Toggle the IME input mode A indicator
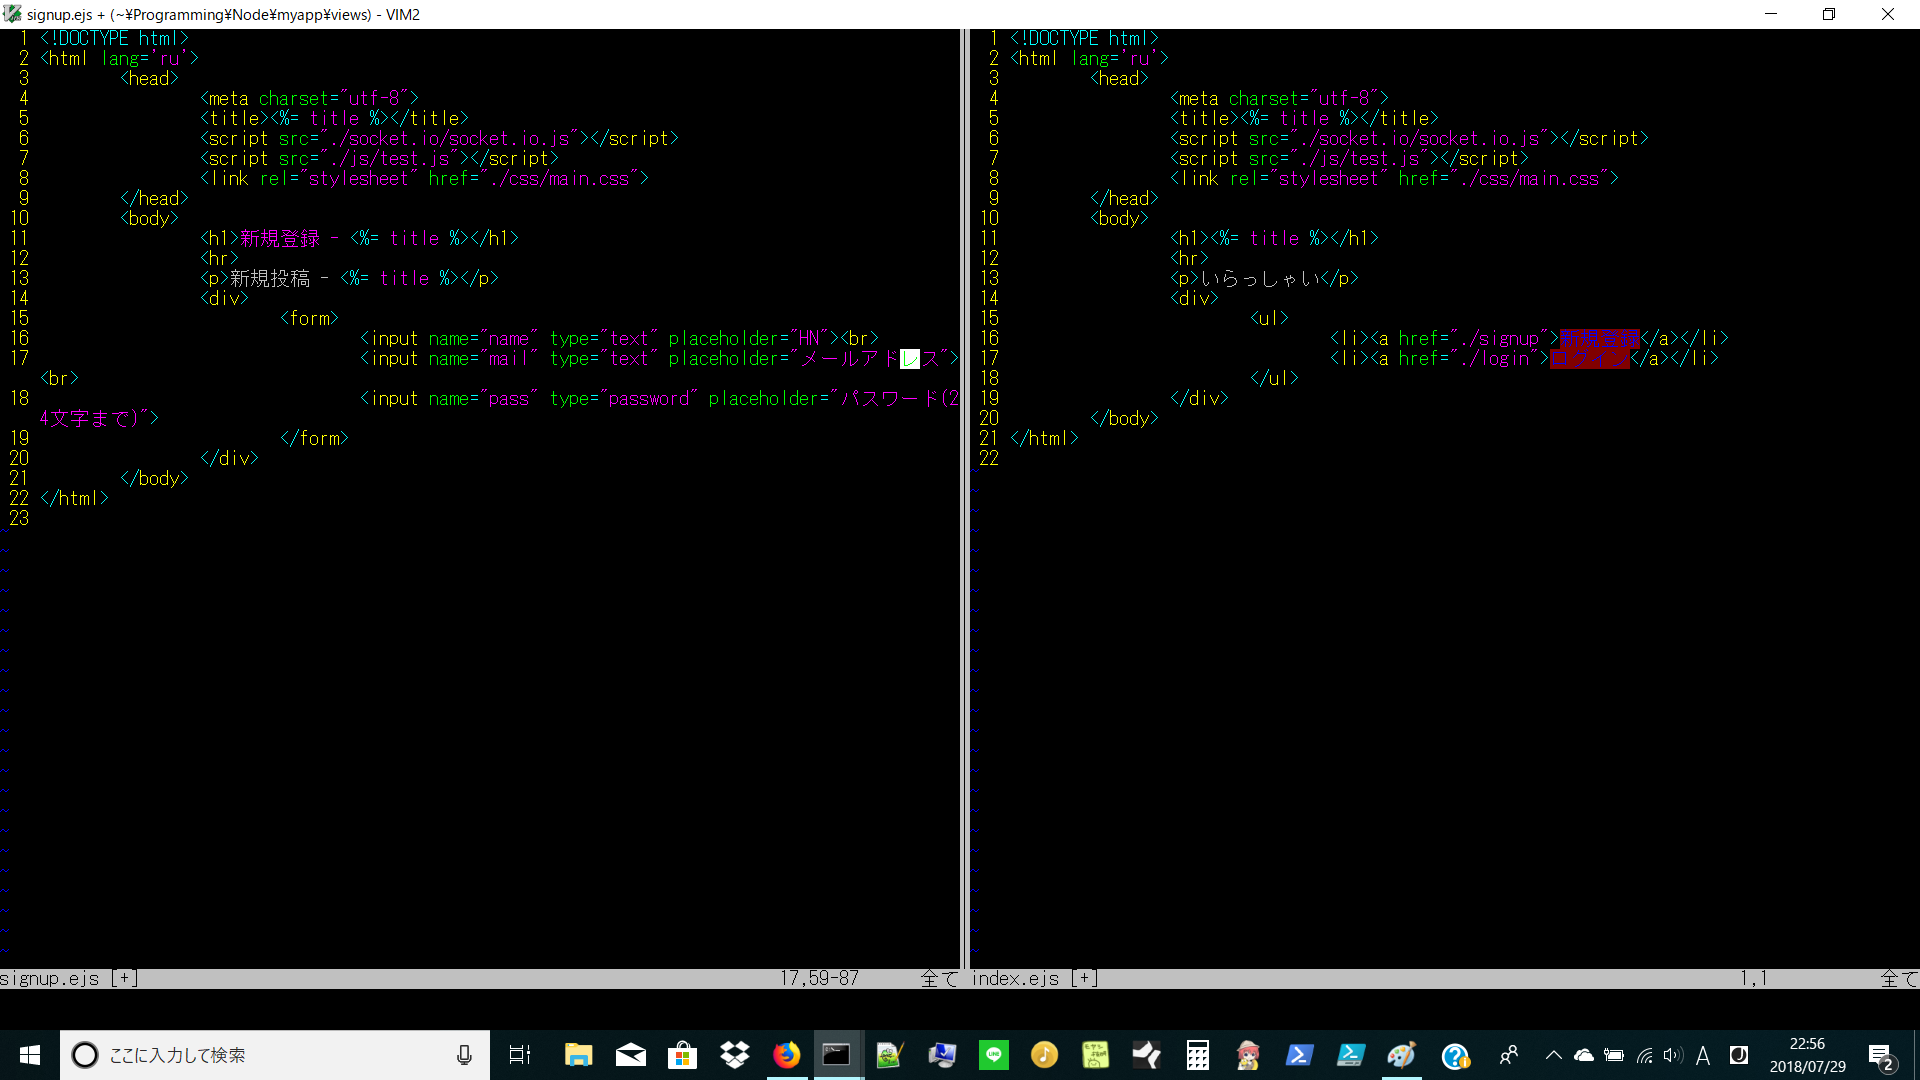The width and height of the screenshot is (1920, 1080). pyautogui.click(x=1703, y=1055)
